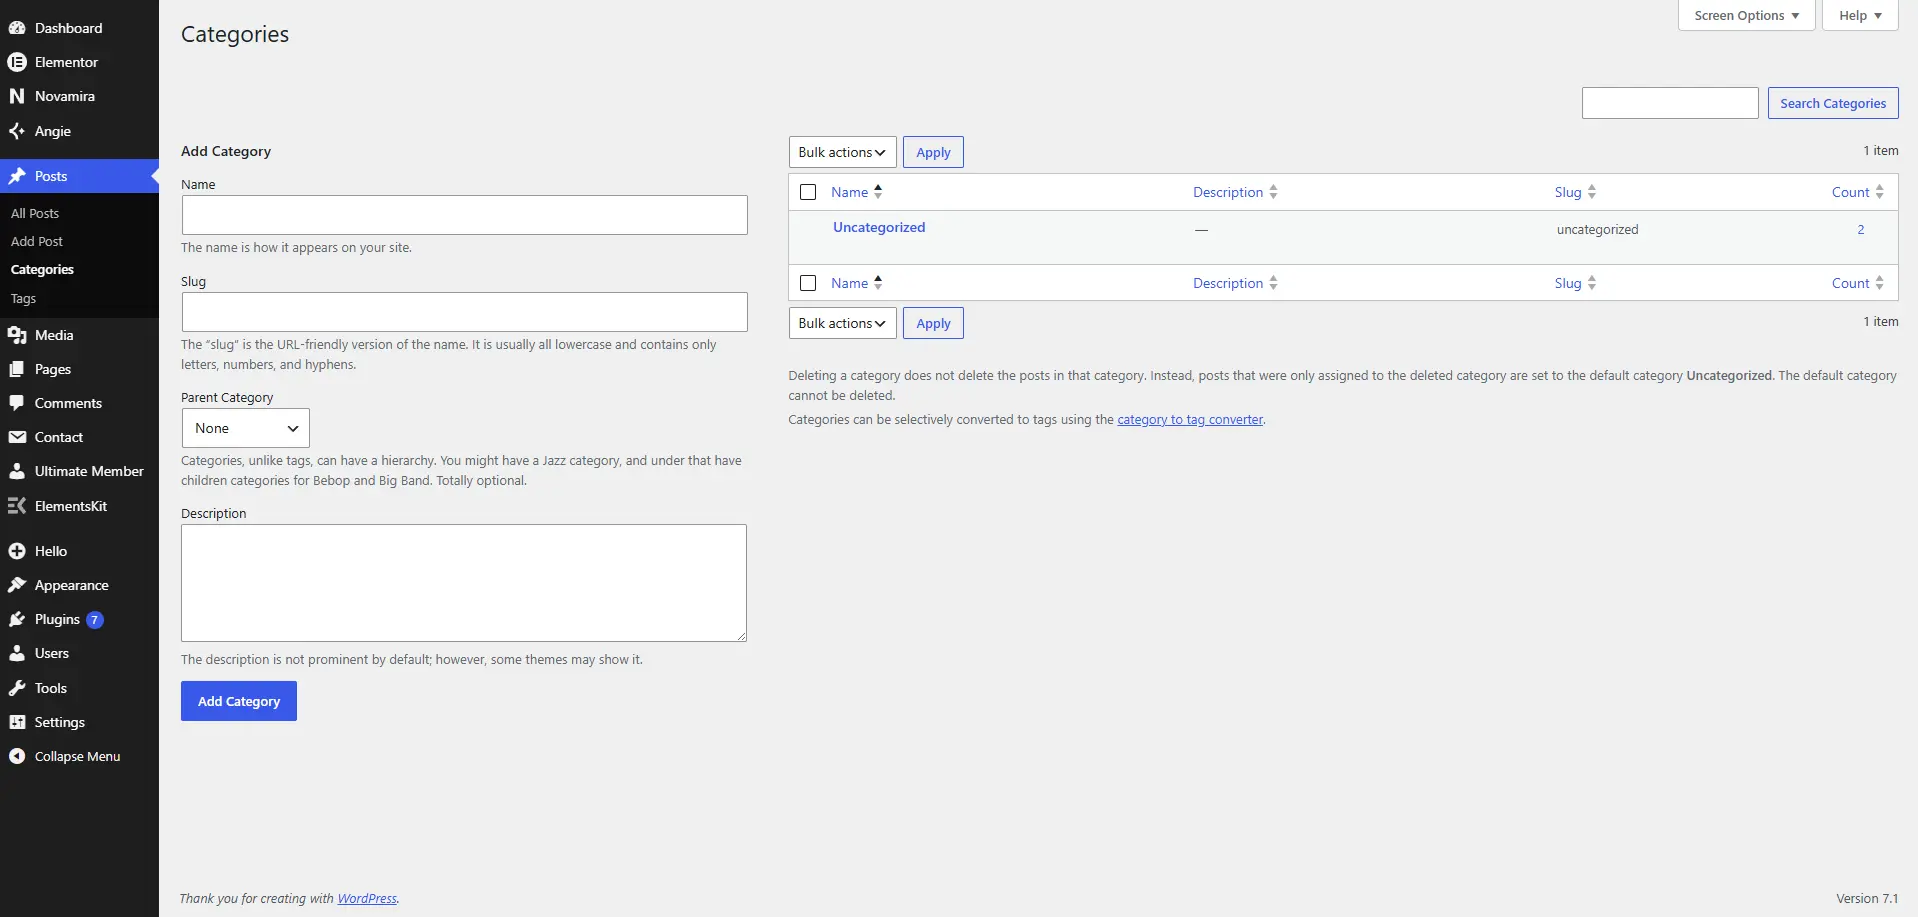Viewport: 1918px width, 917px height.
Task: Focus the category Name input field
Action: tap(465, 215)
